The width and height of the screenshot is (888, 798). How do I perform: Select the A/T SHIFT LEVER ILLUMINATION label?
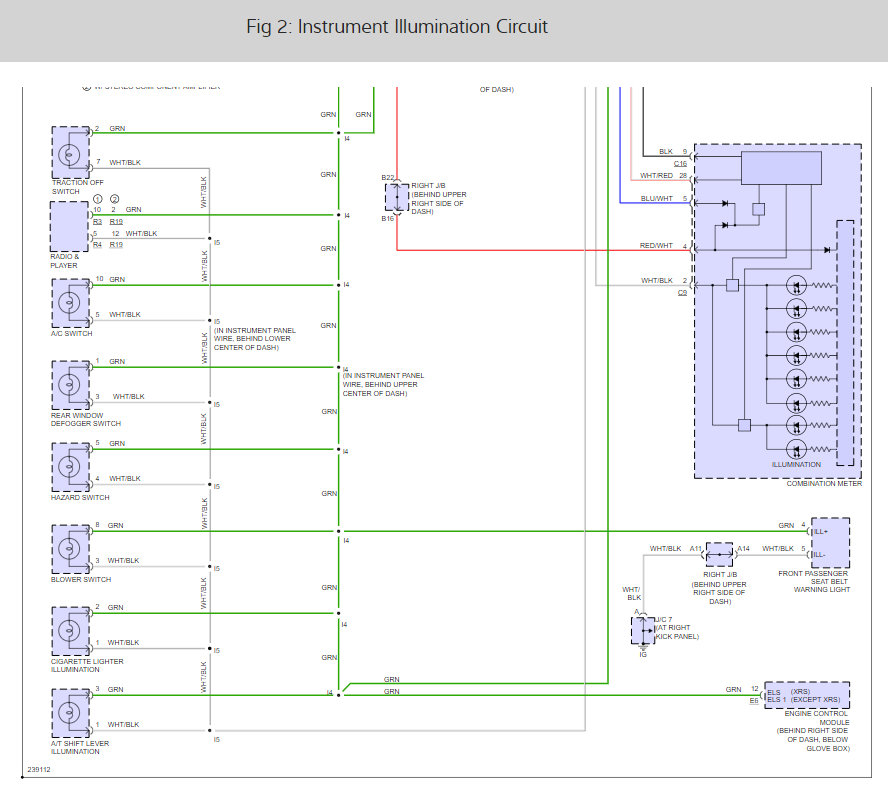(x=80, y=747)
